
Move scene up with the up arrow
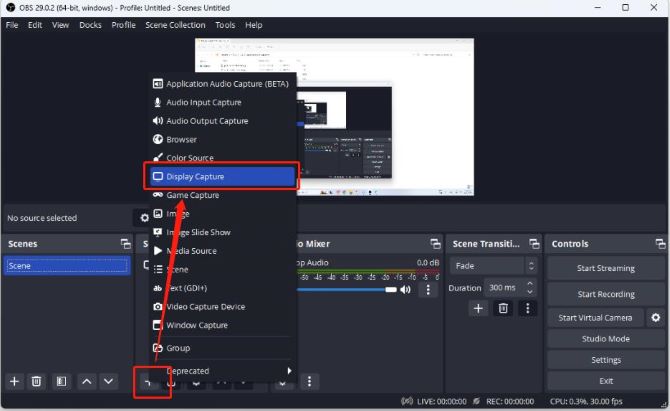click(87, 381)
